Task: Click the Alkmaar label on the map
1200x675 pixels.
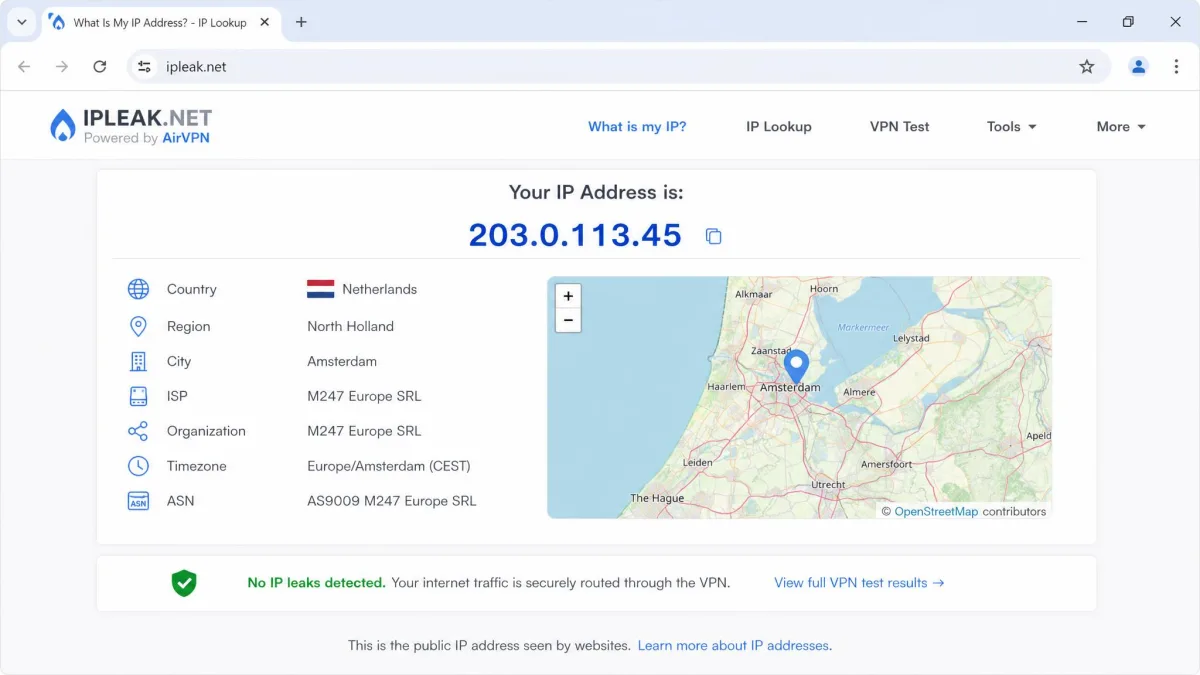Action: pyautogui.click(x=754, y=295)
